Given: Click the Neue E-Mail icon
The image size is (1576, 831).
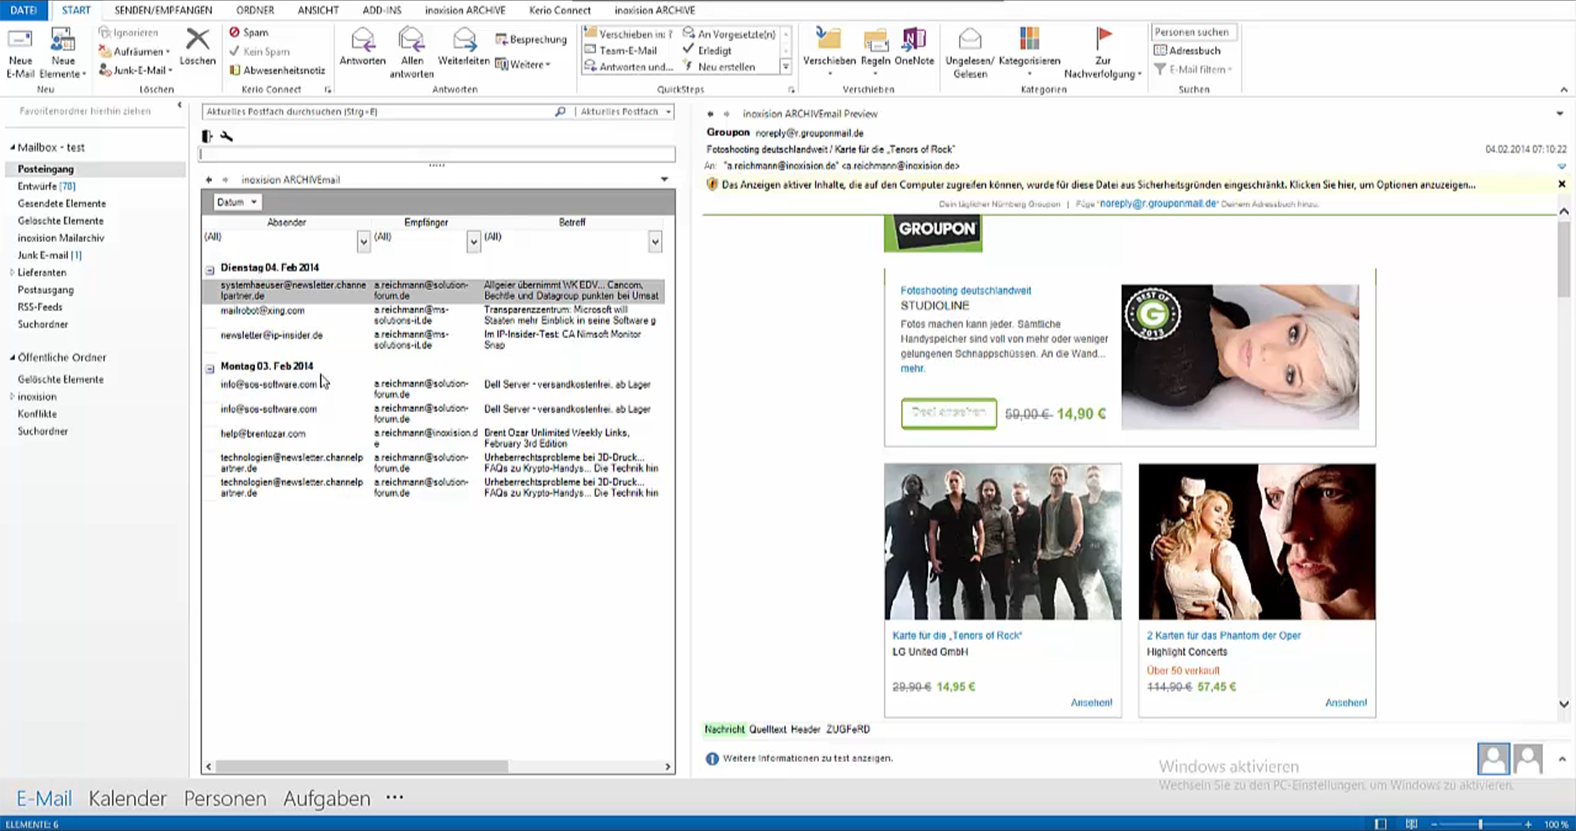Looking at the screenshot, I should tap(20, 42).
